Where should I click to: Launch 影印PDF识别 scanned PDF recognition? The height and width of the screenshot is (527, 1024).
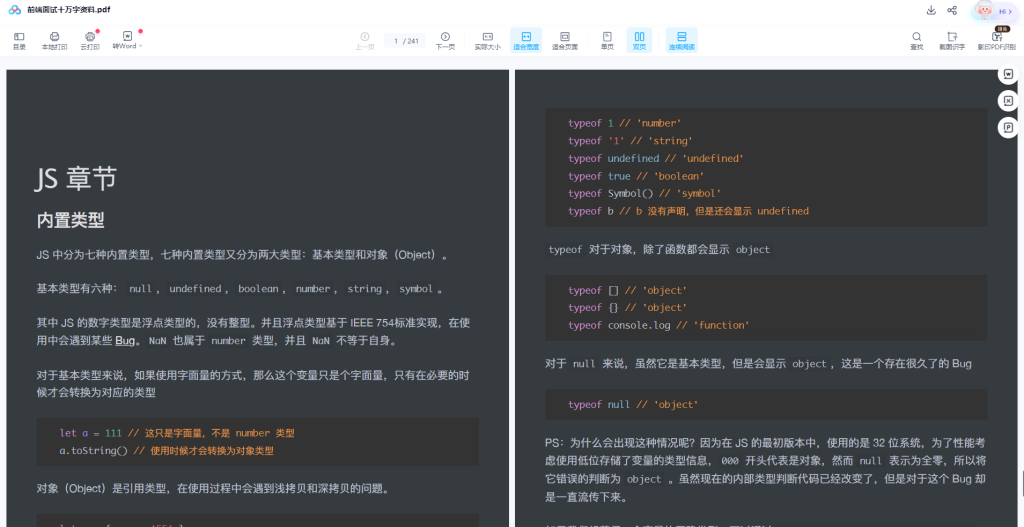point(996,40)
